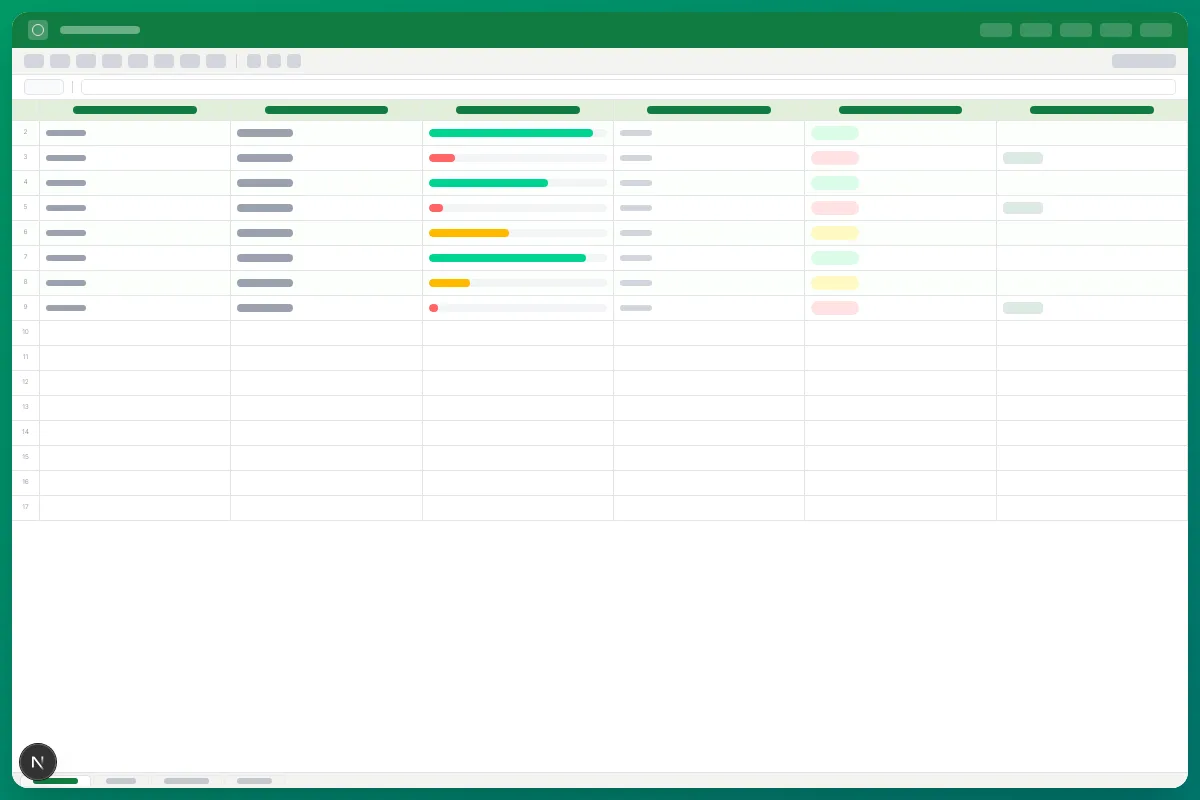Click the gray tag in row 3's last column
Image resolution: width=1200 pixels, height=800 pixels.
[1023, 158]
